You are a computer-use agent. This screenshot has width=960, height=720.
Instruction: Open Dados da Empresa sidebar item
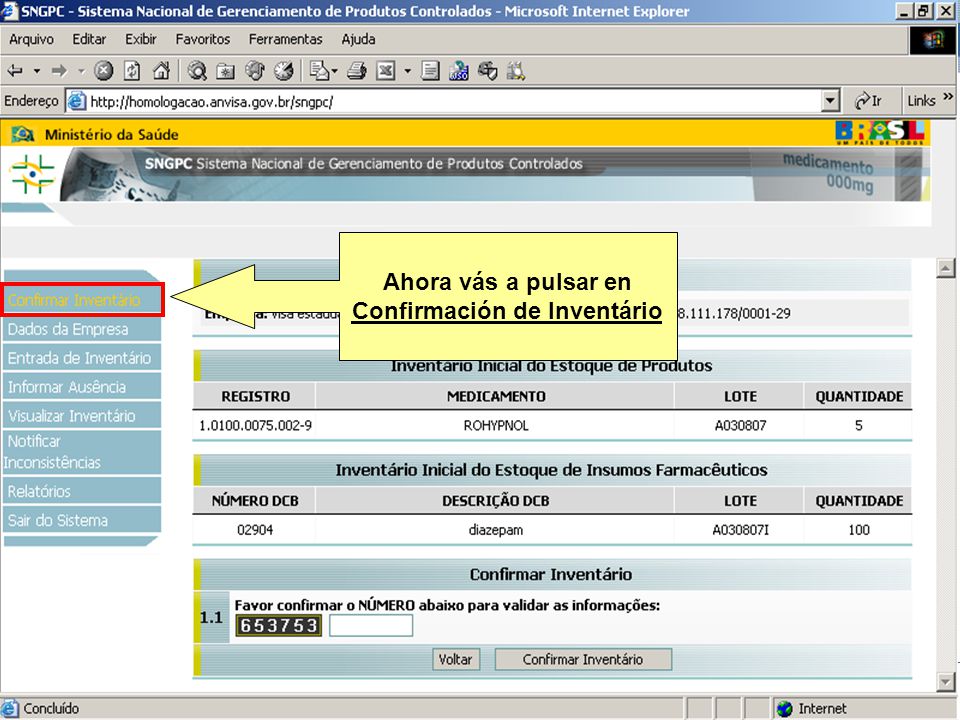coord(83,329)
